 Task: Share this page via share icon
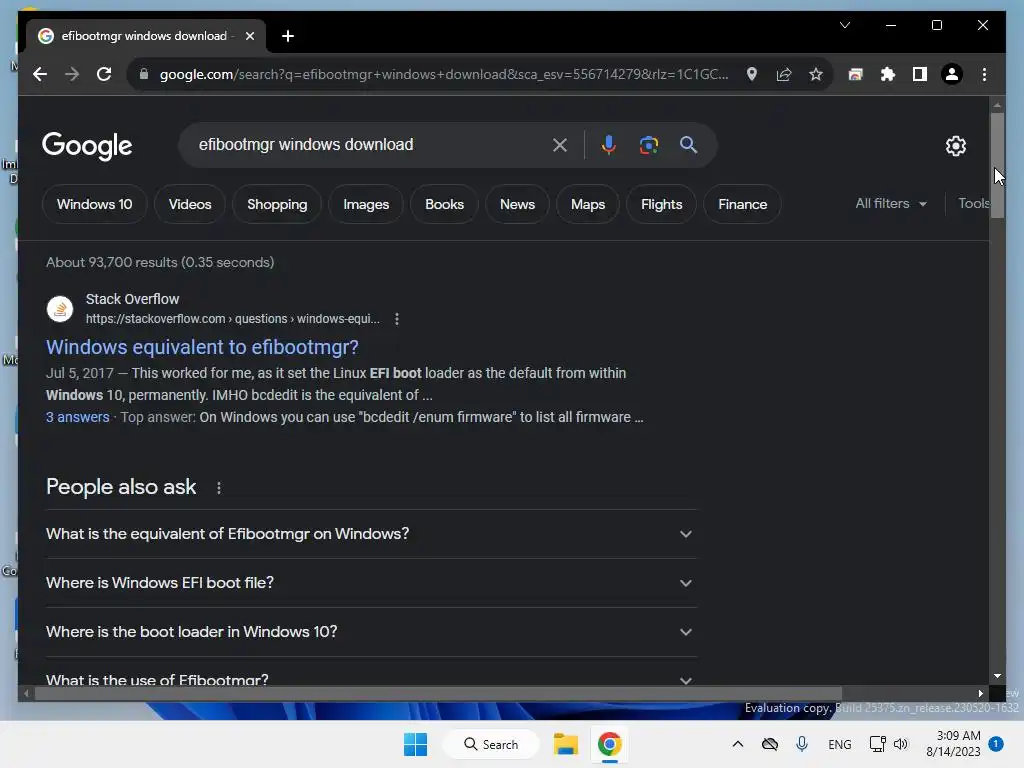click(784, 74)
